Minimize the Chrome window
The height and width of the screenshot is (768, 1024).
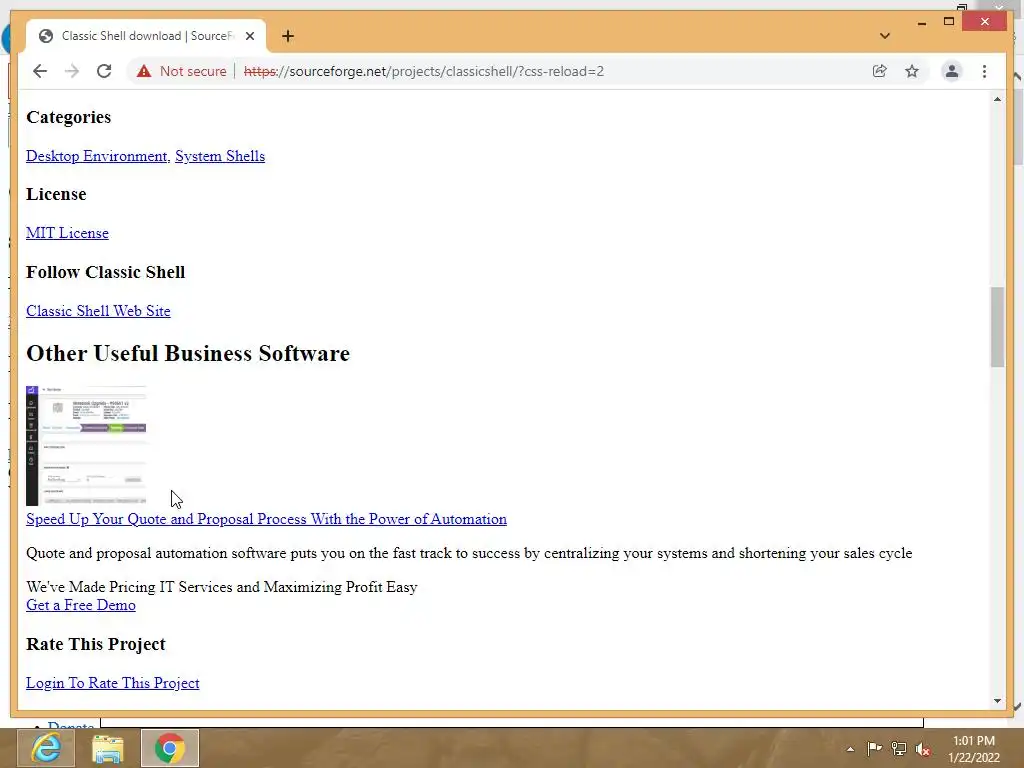(921, 22)
